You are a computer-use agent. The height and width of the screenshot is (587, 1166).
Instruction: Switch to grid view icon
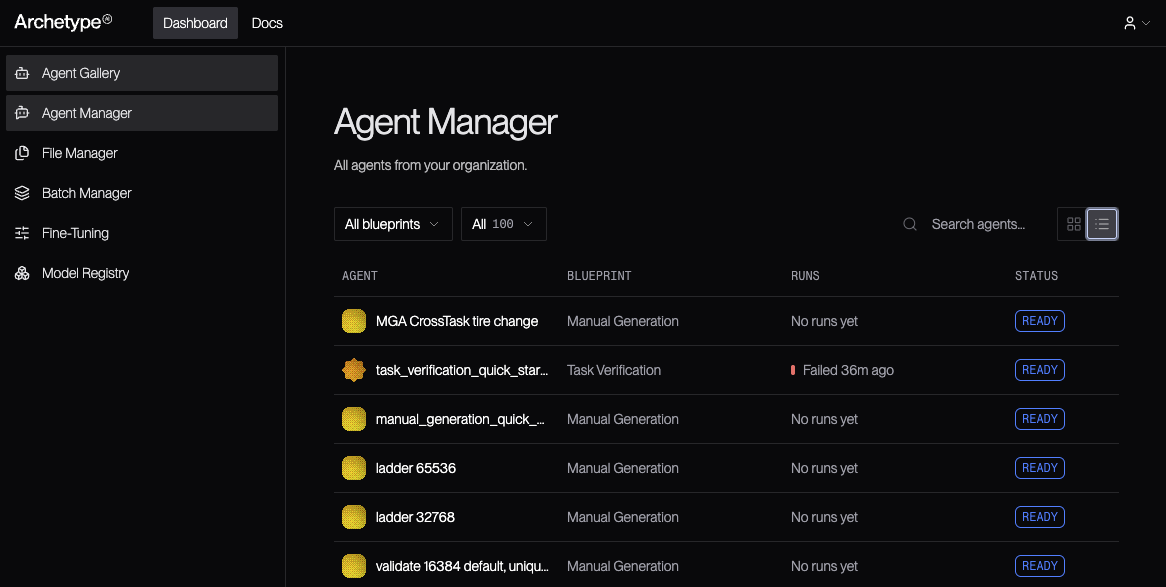click(x=1073, y=224)
